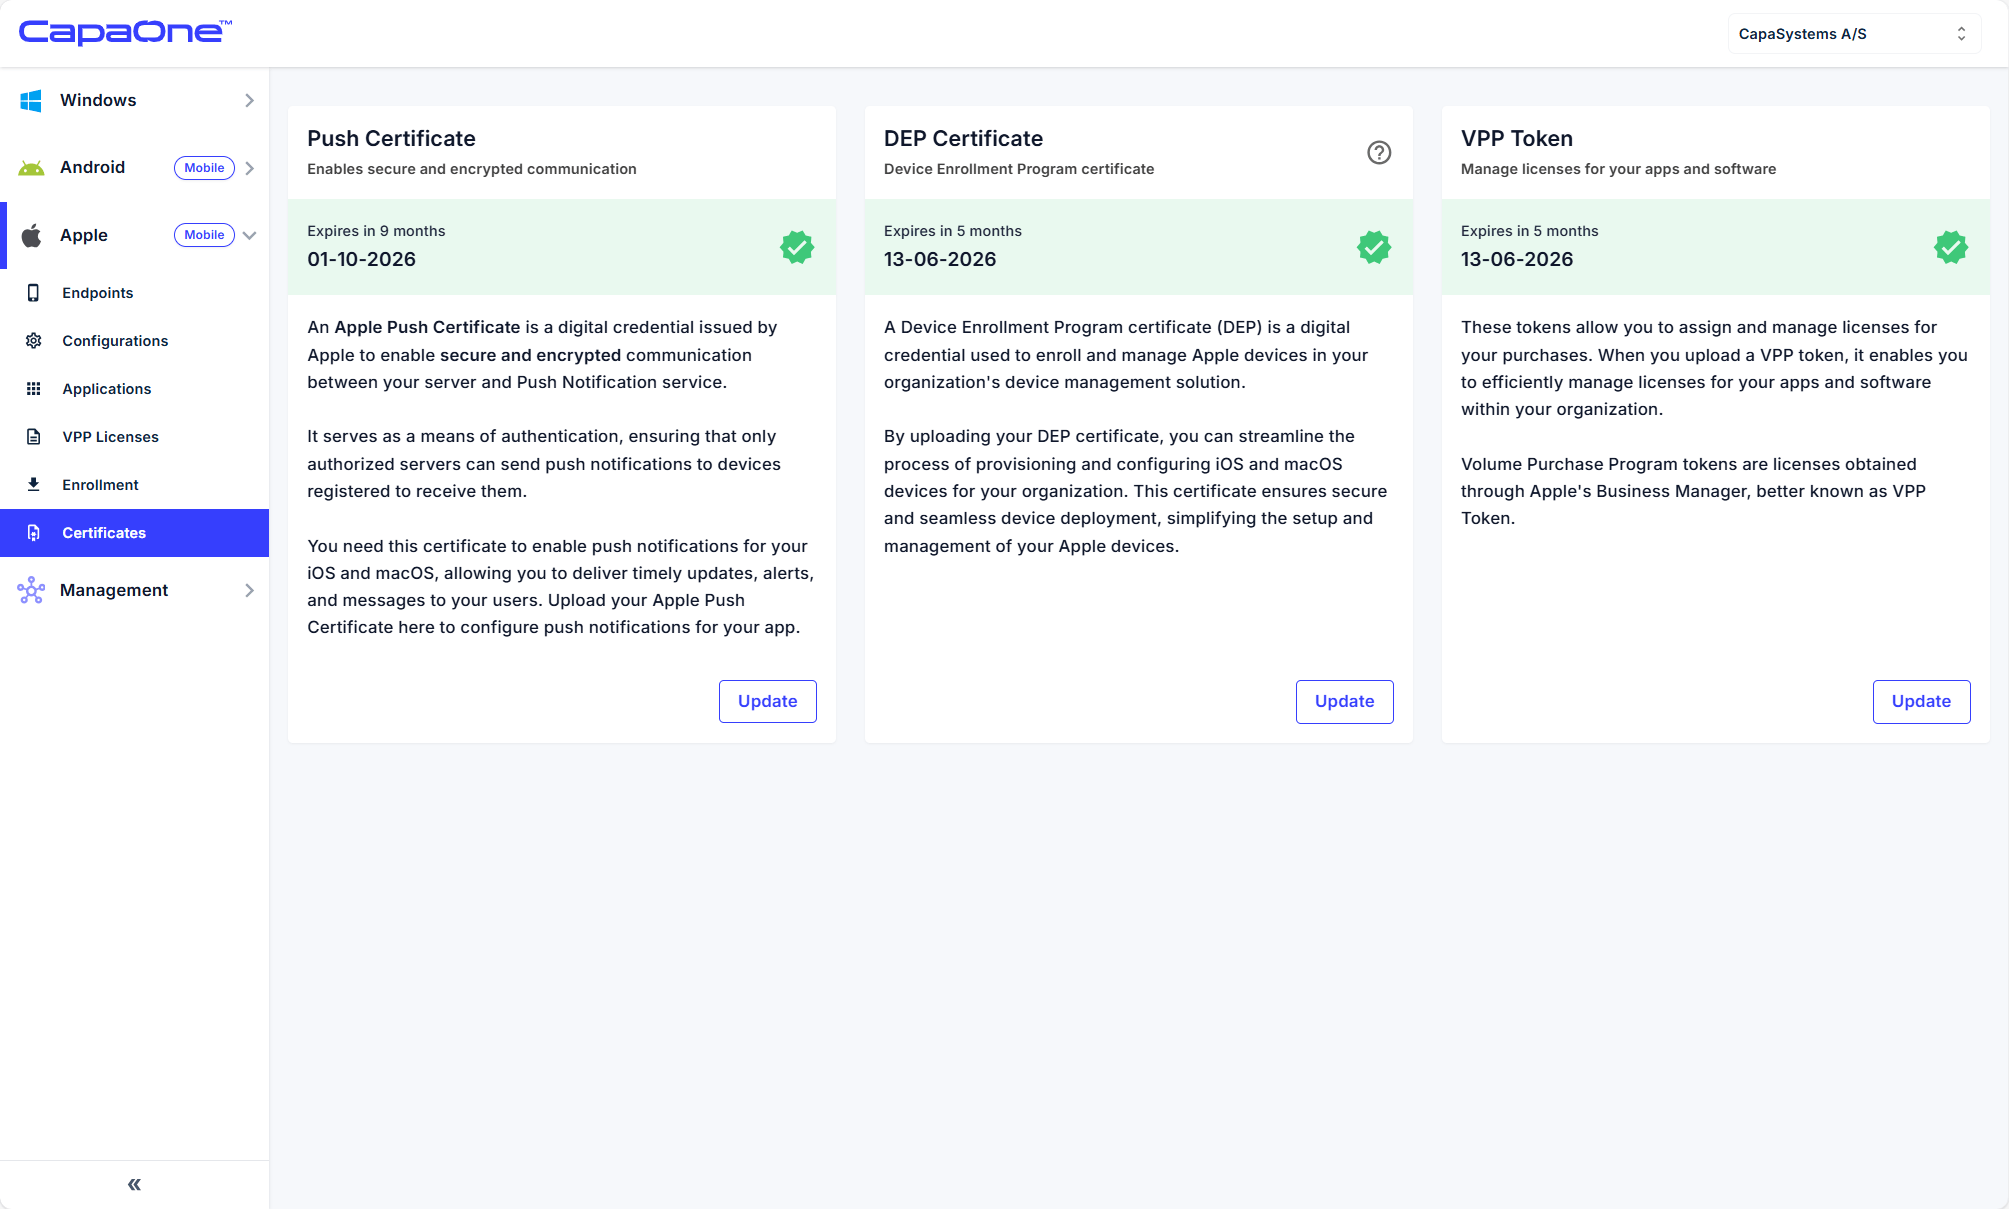2009x1209 pixels.
Task: Click the Android Mobile badge
Action: pyautogui.click(x=204, y=168)
